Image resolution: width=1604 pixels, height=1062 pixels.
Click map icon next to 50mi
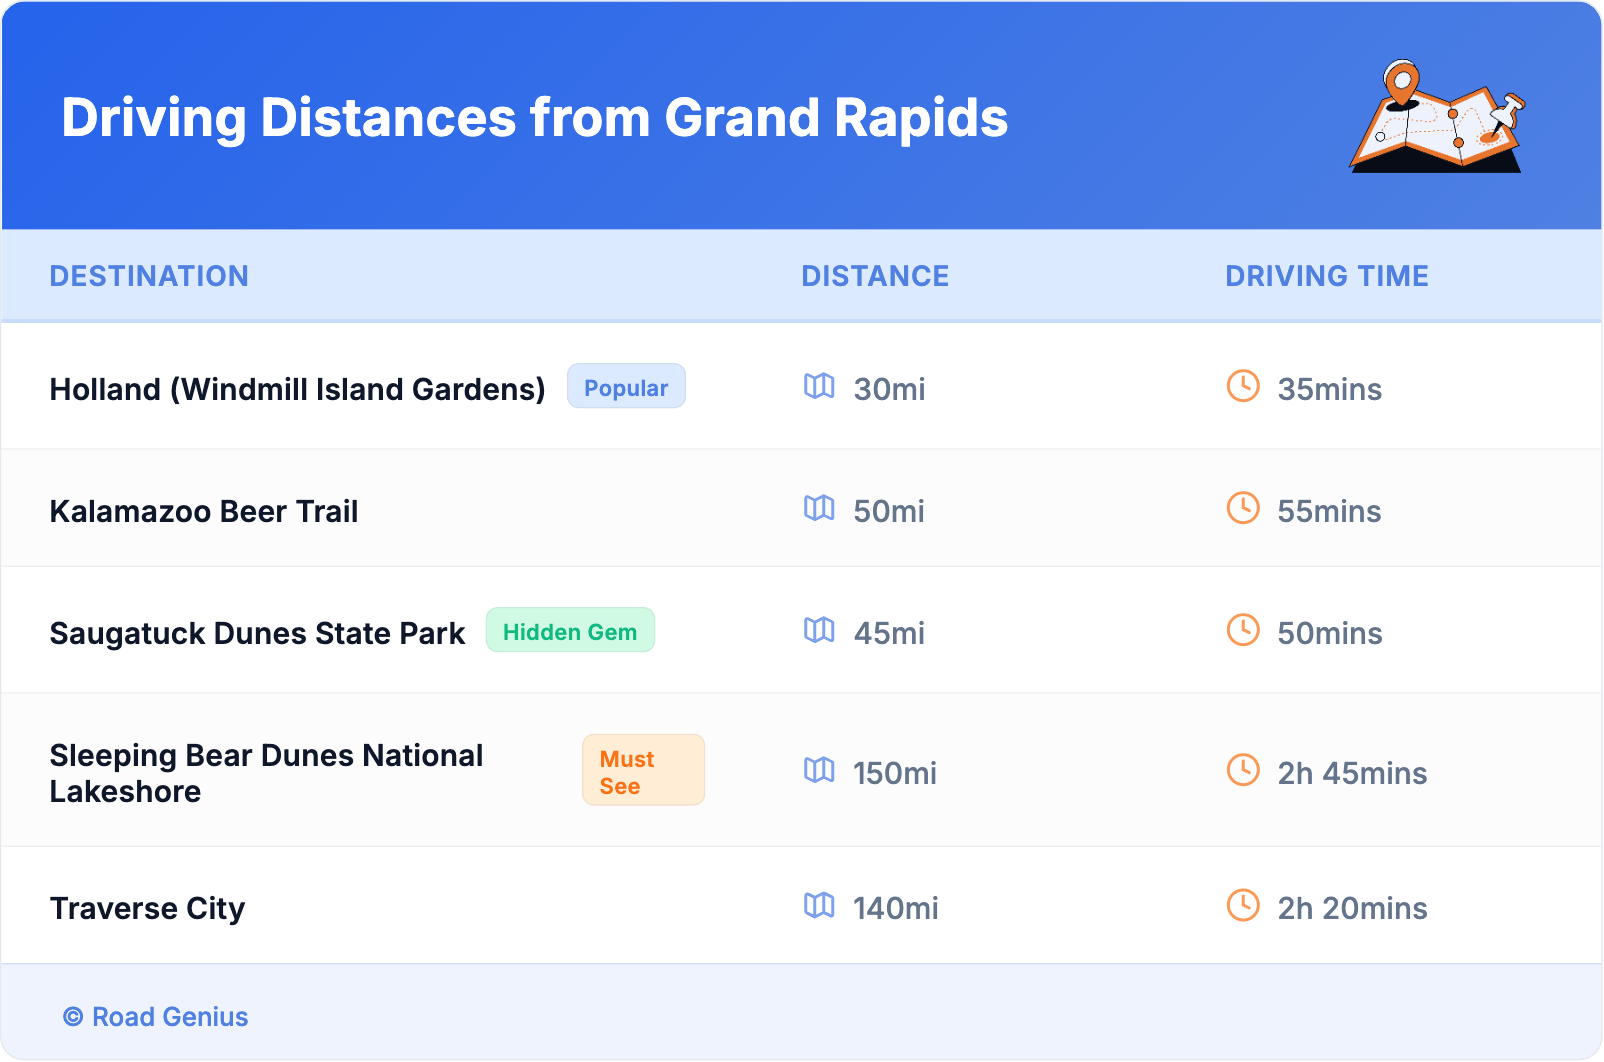(819, 508)
